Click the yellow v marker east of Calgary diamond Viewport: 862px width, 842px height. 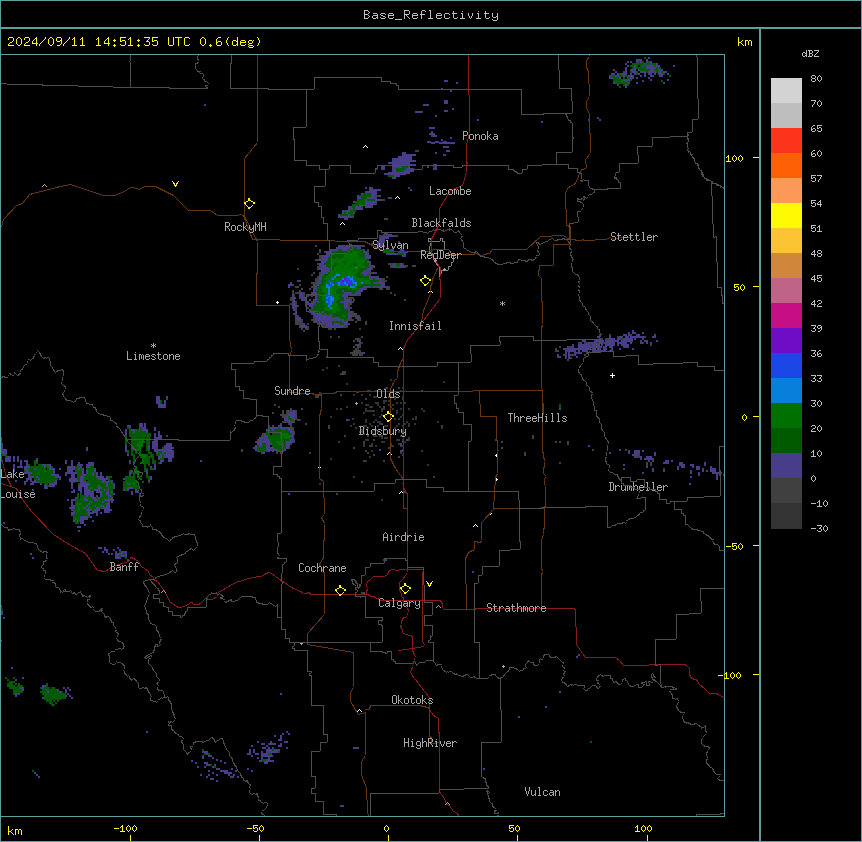pos(429,584)
